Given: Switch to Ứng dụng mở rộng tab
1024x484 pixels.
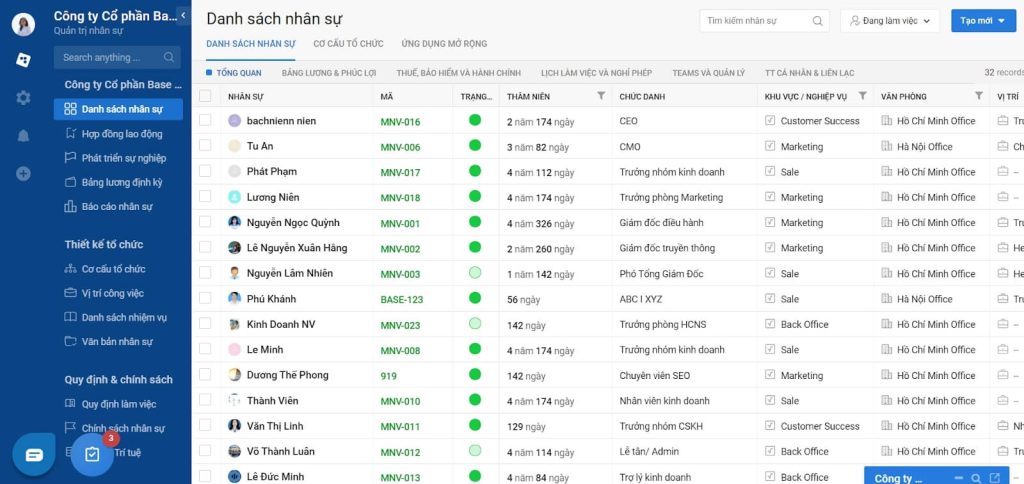Looking at the screenshot, I should click(x=444, y=44).
